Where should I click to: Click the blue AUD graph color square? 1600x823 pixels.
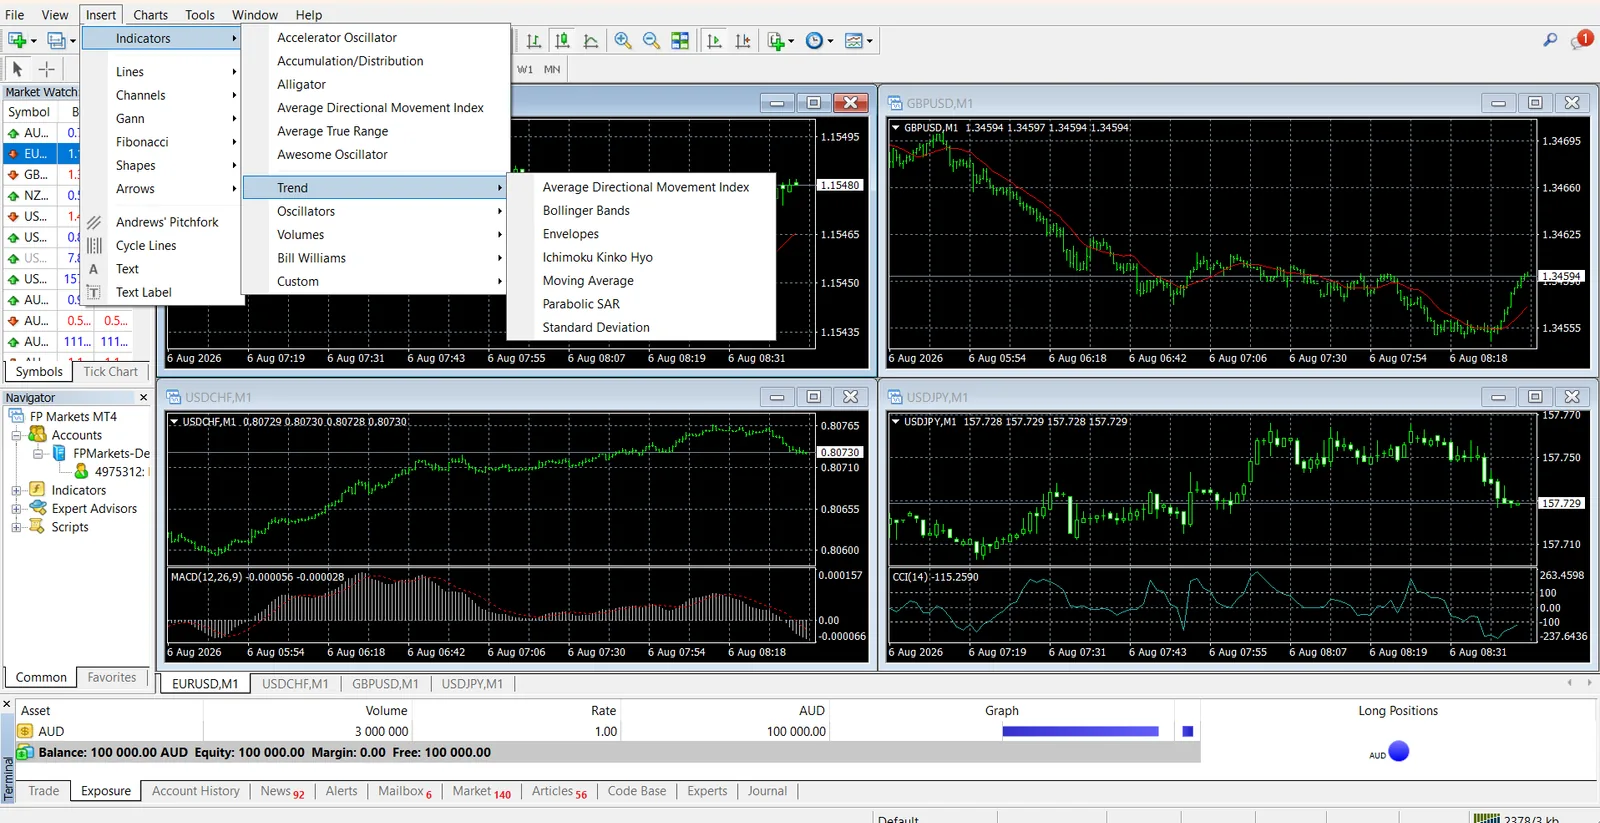(x=1188, y=731)
